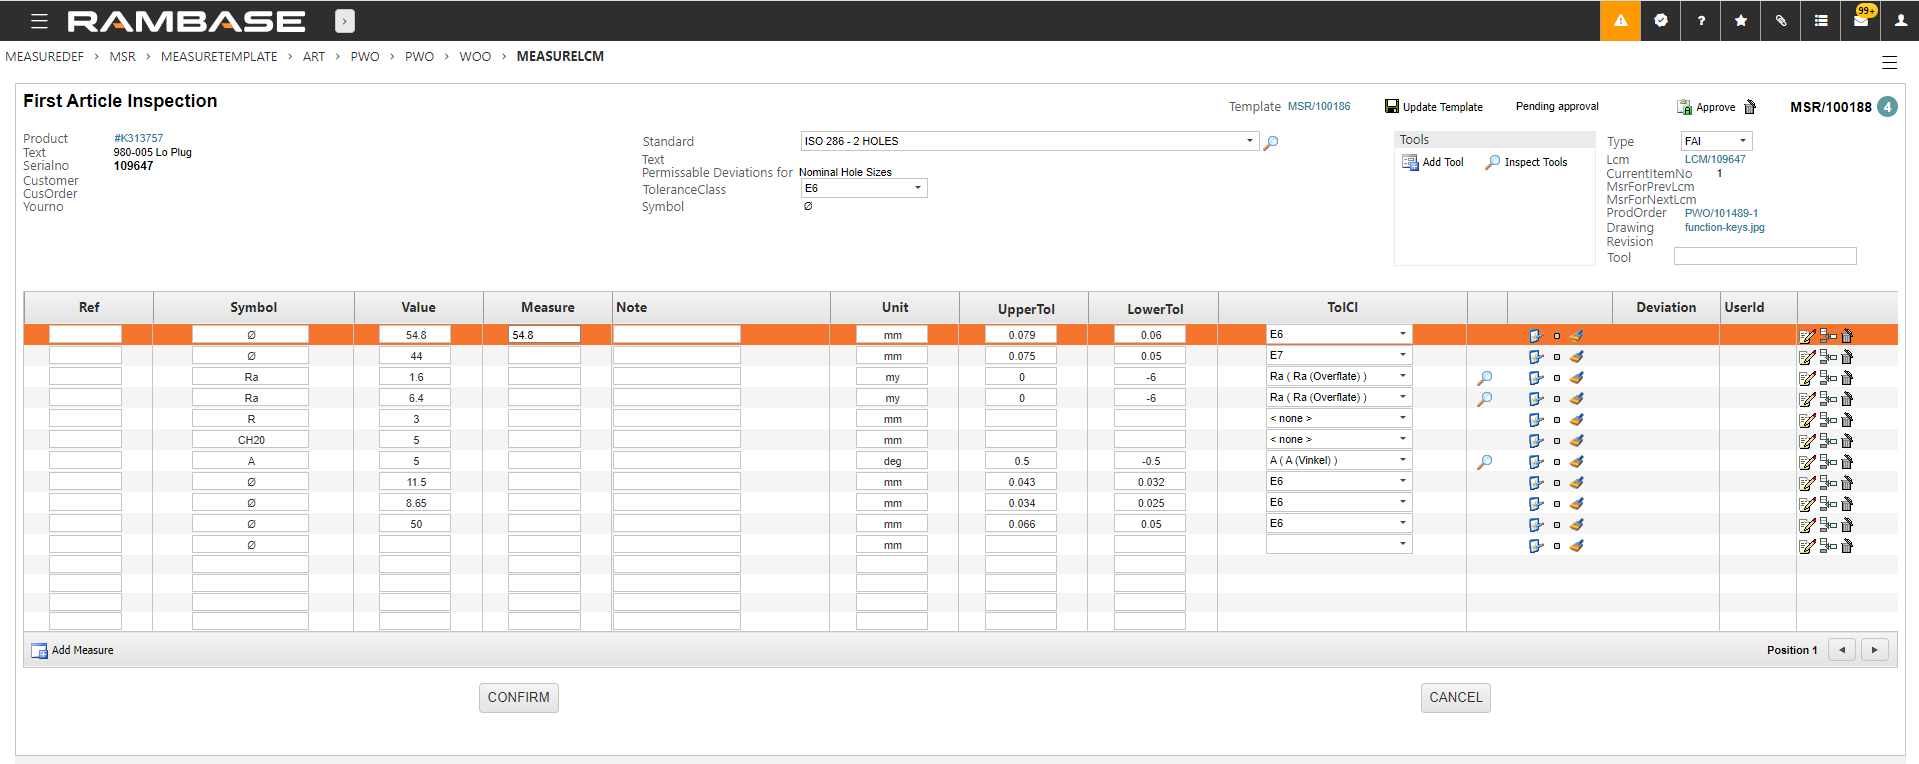This screenshot has width=1919, height=764.
Task: Open favorites with the star icon
Action: pyautogui.click(x=1741, y=21)
